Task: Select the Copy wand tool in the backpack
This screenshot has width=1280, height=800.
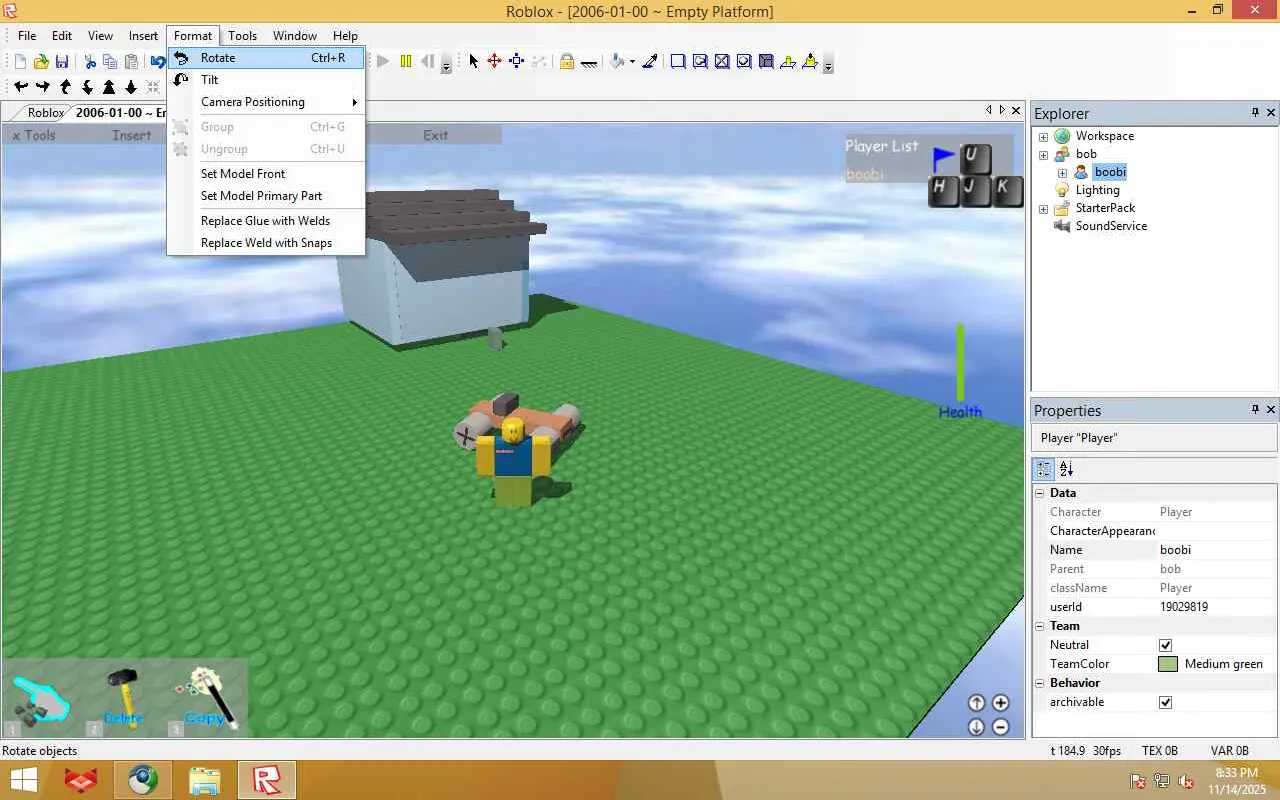Action: tap(207, 697)
